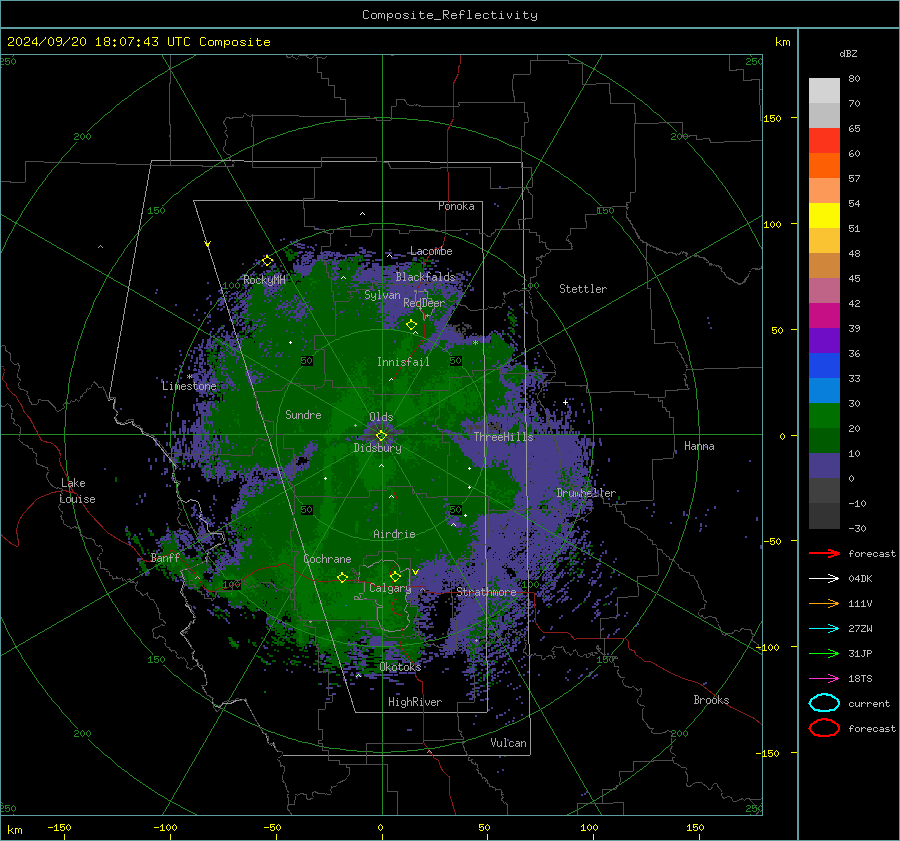This screenshot has height=841, width=900.
Task: Select the red swatch in dBZ scale
Action: (824, 141)
